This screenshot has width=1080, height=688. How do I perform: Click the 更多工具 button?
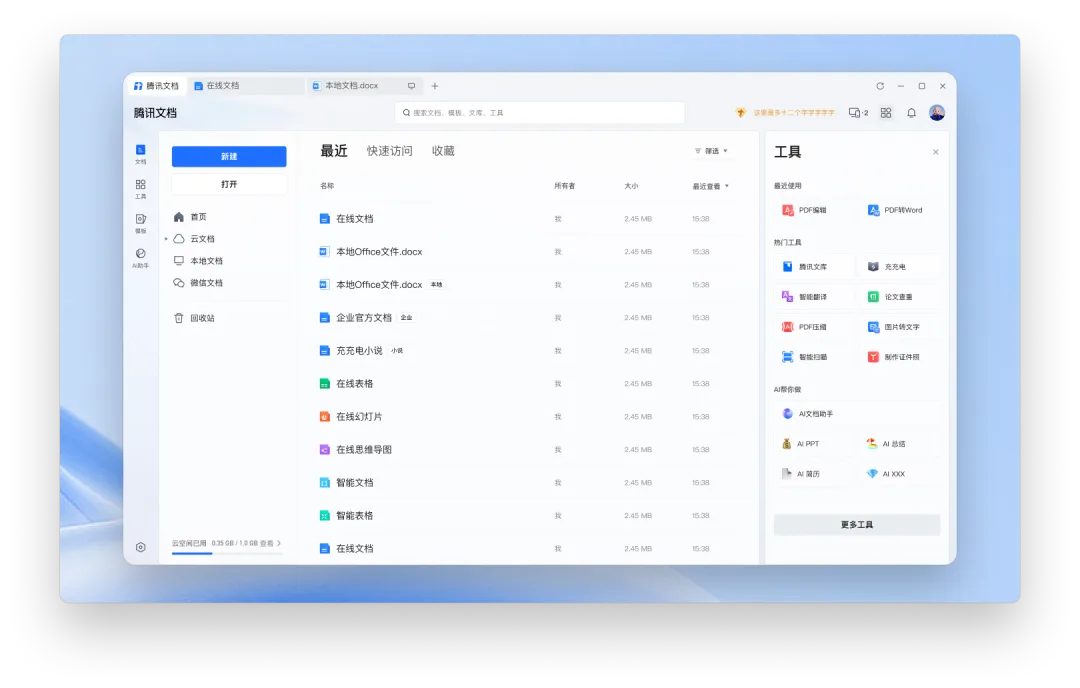pos(857,525)
